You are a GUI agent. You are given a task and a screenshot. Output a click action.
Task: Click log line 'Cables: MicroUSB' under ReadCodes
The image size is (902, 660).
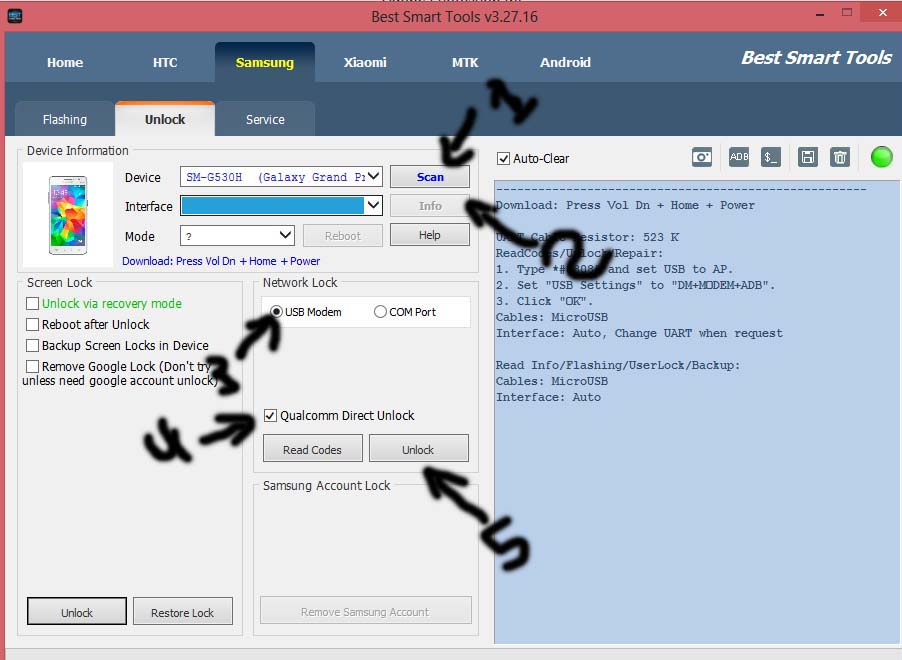pyautogui.click(x=552, y=317)
